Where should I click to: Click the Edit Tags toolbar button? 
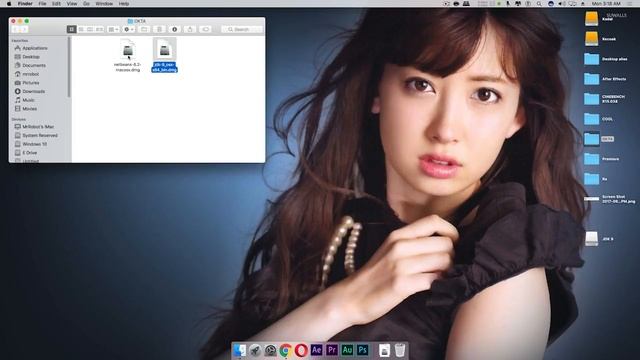click(x=205, y=29)
